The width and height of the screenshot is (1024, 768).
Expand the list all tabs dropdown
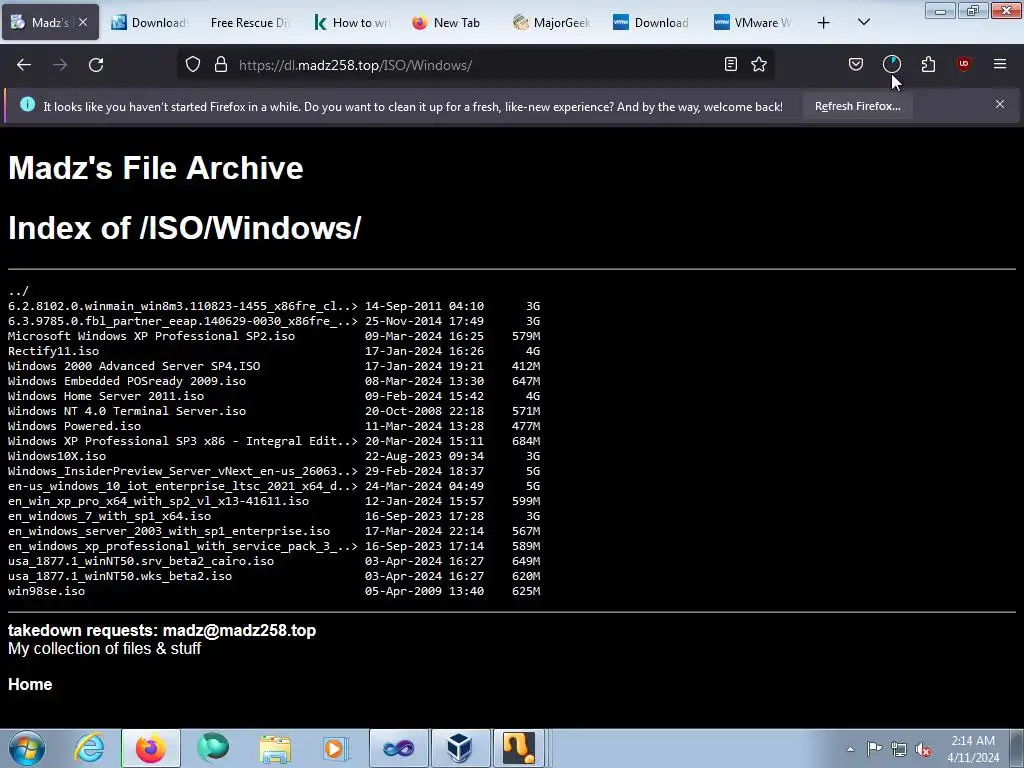tap(863, 23)
